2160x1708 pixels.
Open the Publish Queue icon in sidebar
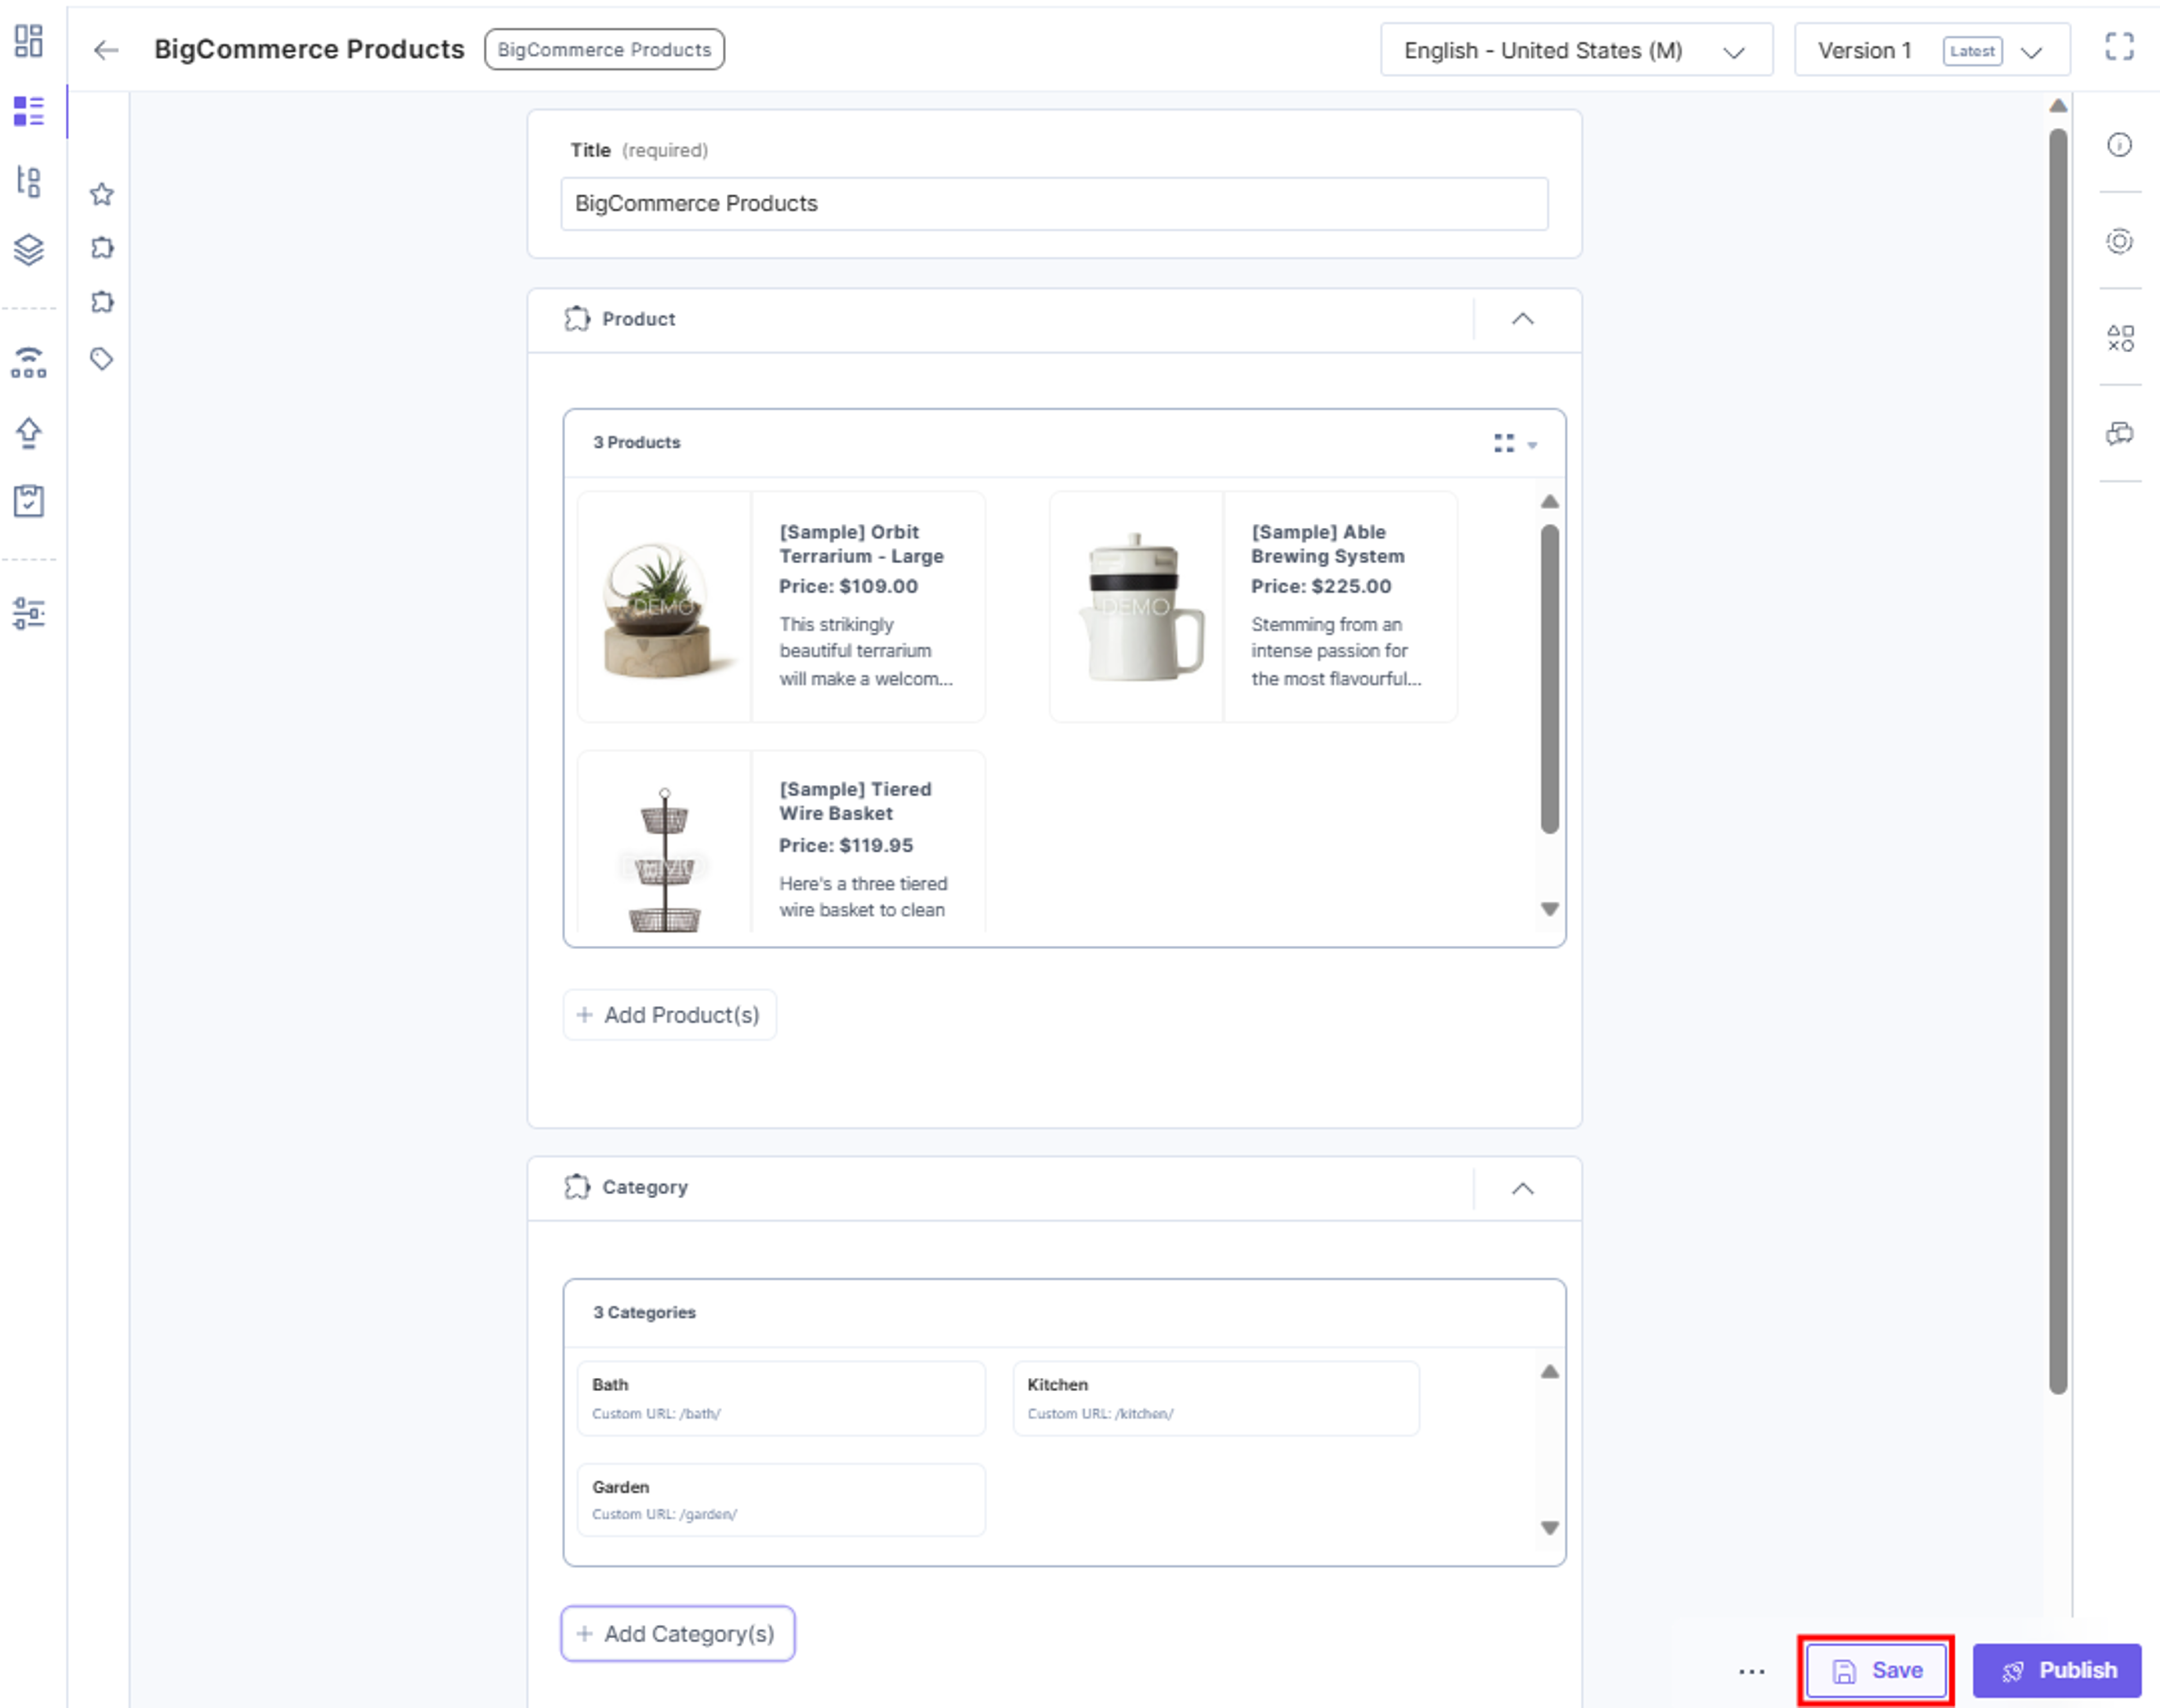[29, 363]
